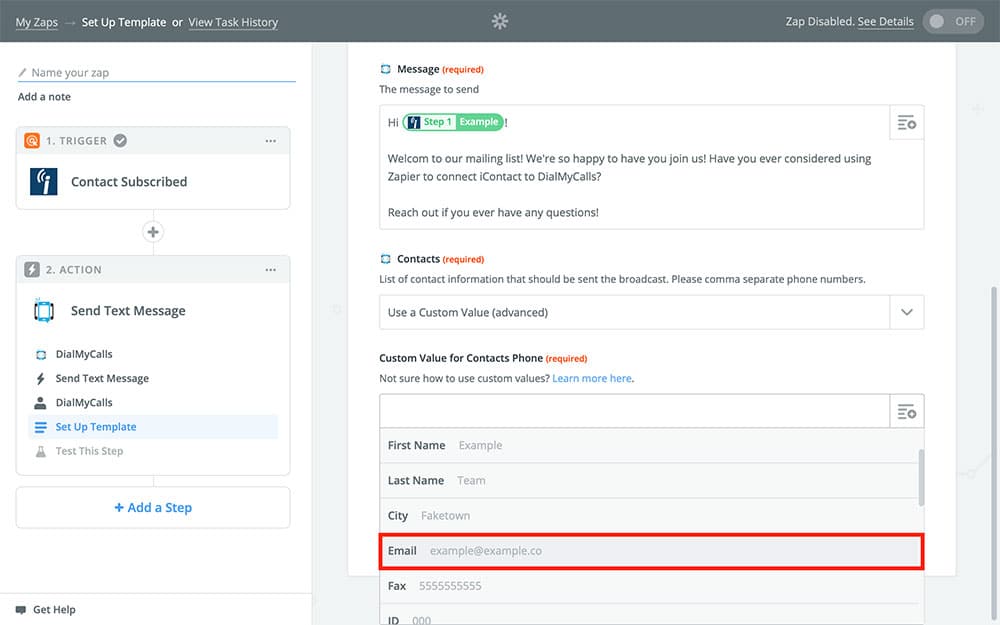The height and width of the screenshot is (625, 1000).
Task: Click See Details link for disabled Zap
Action: coord(885,22)
